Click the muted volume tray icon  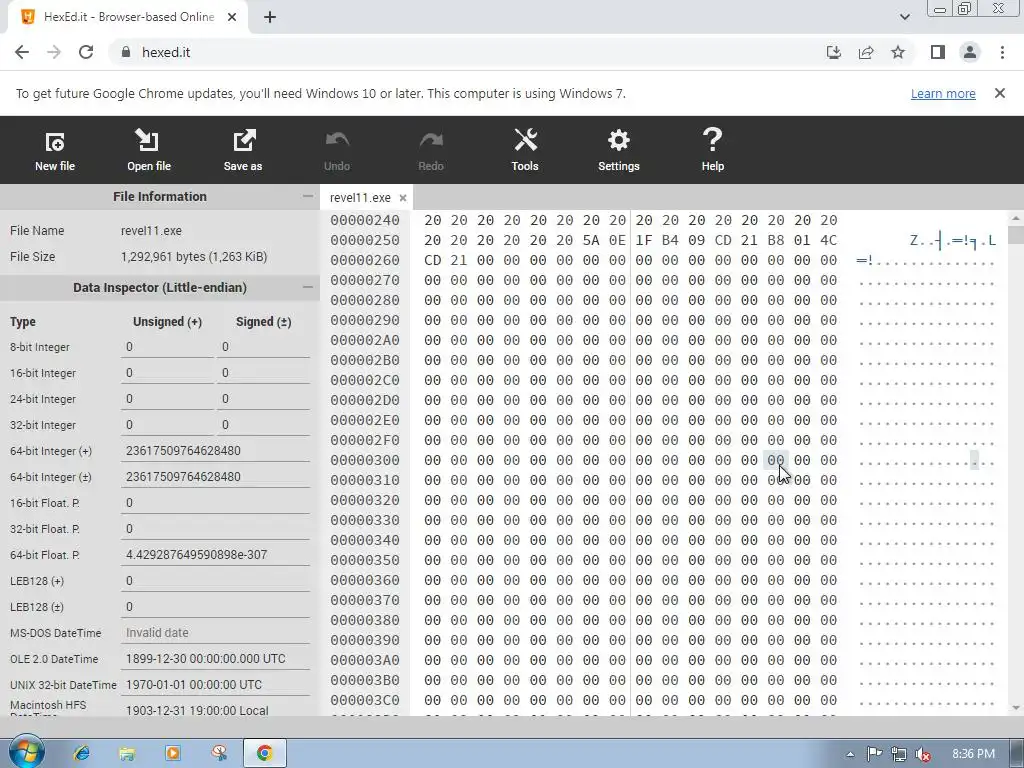coord(923,754)
